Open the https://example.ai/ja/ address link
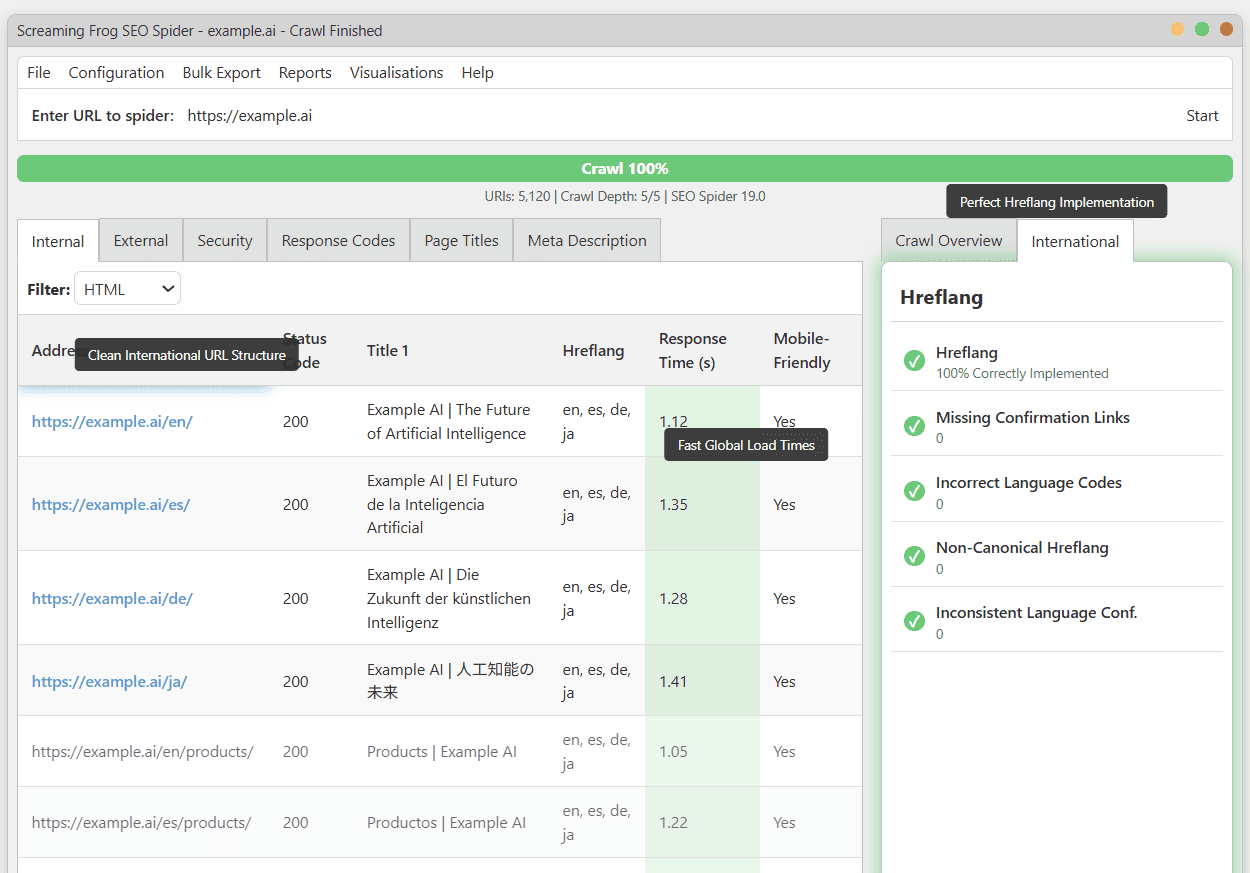 pos(110,682)
